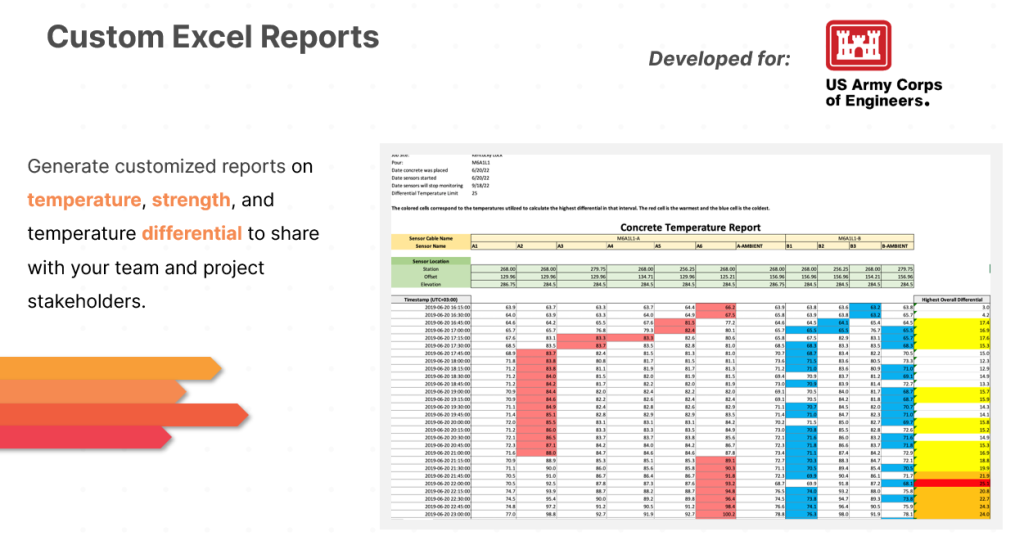Click the 'Station' row label

[431, 269]
